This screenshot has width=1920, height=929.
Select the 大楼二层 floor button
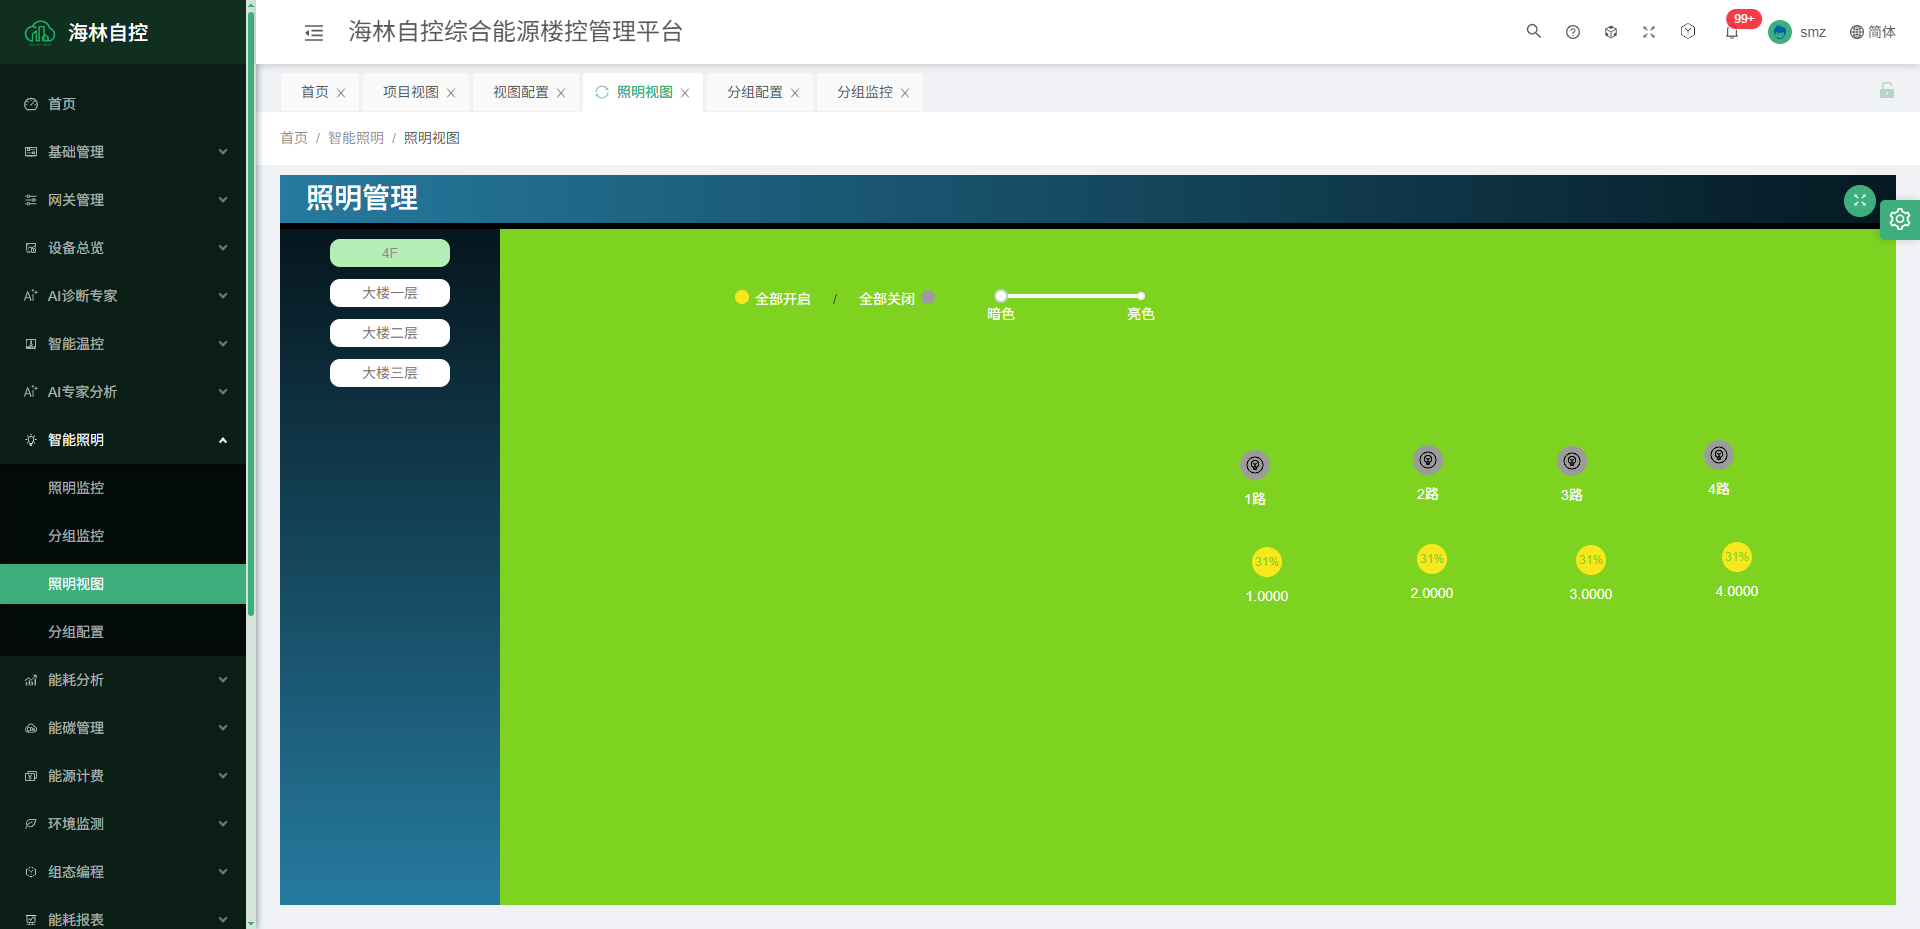pos(390,333)
